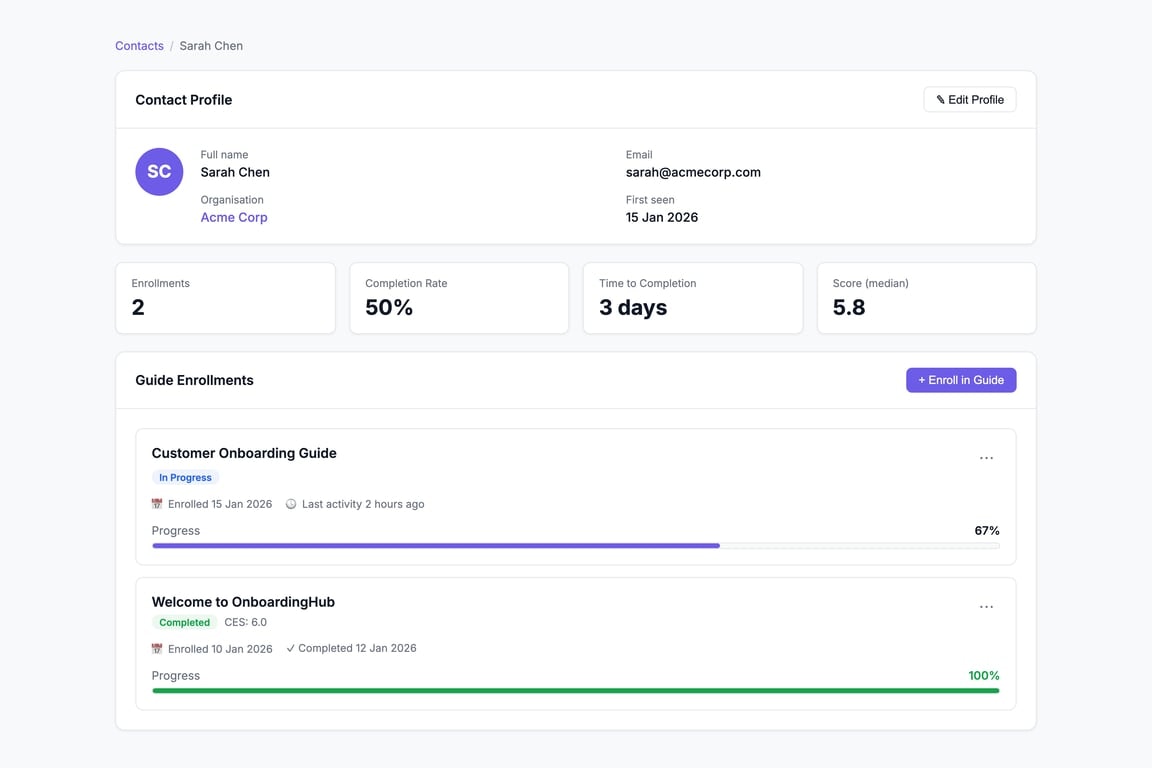Navigate back using the Contacts breadcrumb
The image size is (1152, 768).
[139, 45]
